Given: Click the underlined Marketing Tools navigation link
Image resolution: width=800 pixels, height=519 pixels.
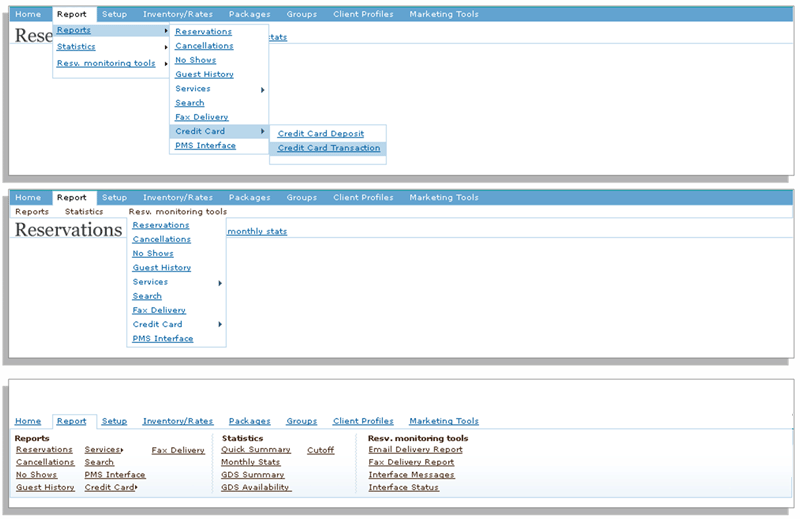Looking at the screenshot, I should click(443, 421).
